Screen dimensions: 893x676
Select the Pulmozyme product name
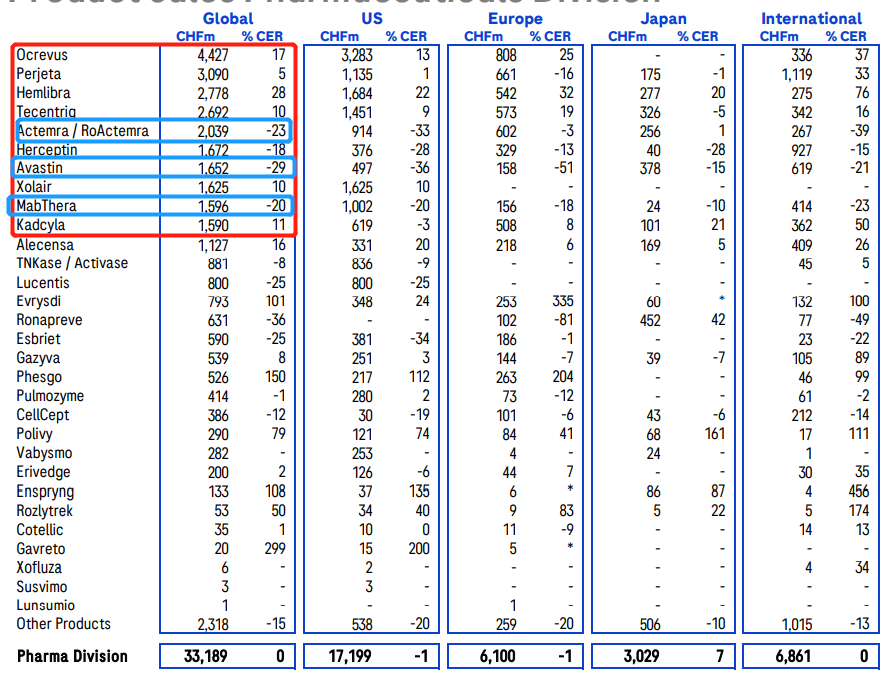tap(50, 396)
